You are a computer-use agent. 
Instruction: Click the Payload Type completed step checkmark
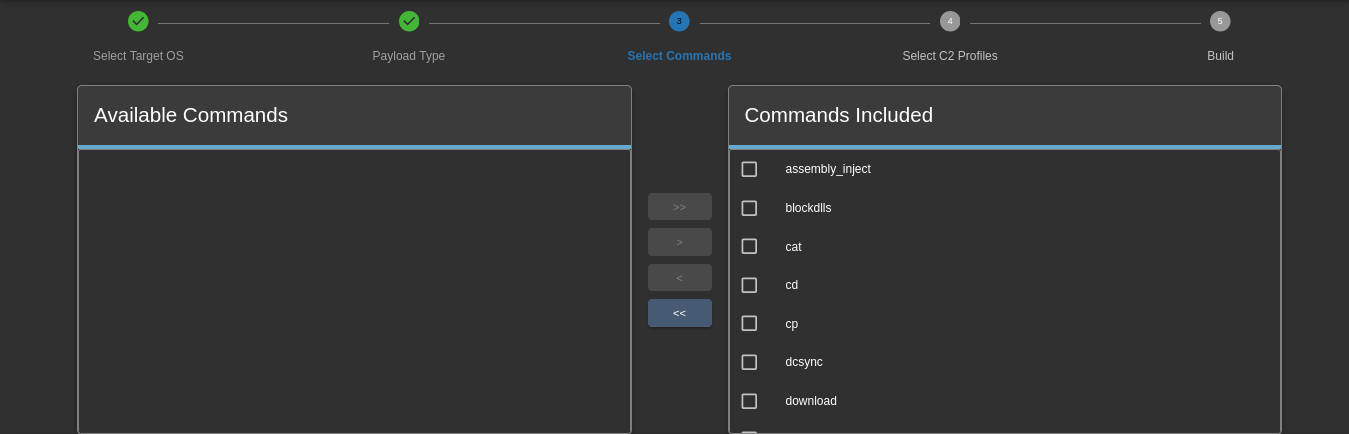(x=409, y=21)
